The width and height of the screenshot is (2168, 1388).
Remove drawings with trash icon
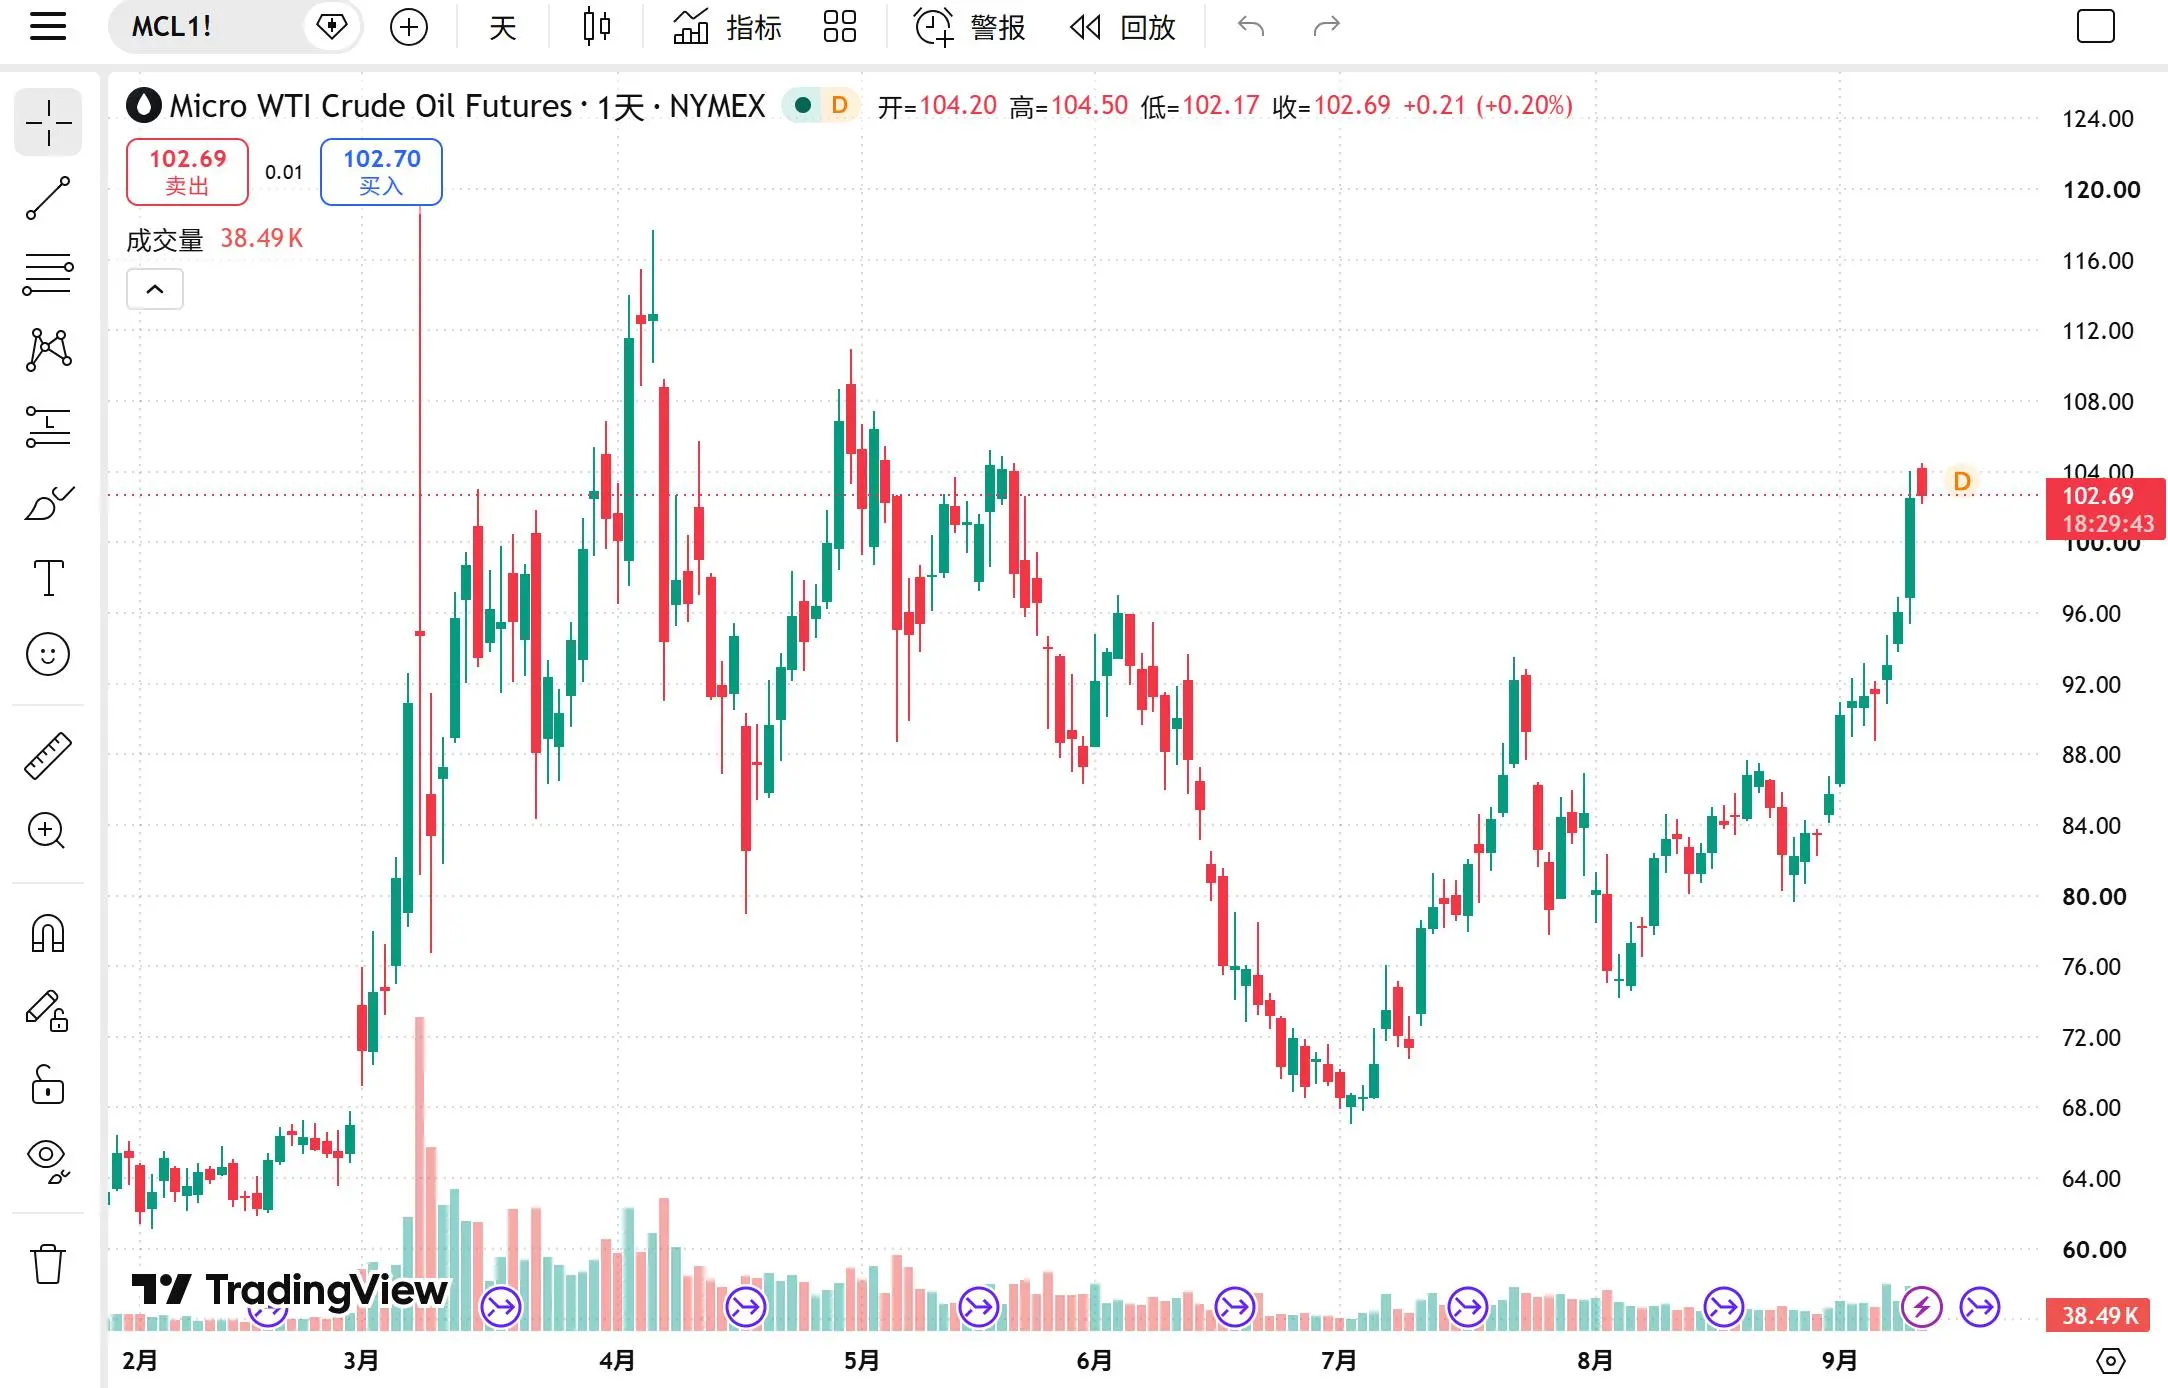(x=48, y=1264)
